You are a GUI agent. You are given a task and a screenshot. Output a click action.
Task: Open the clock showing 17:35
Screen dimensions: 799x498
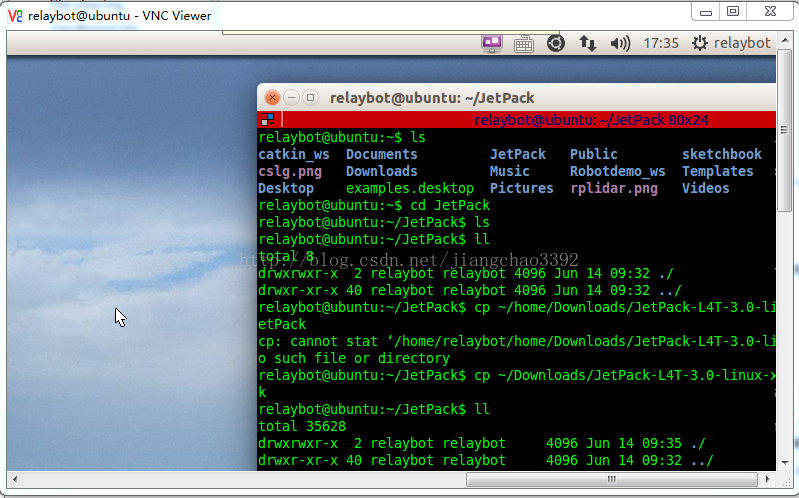[661, 43]
